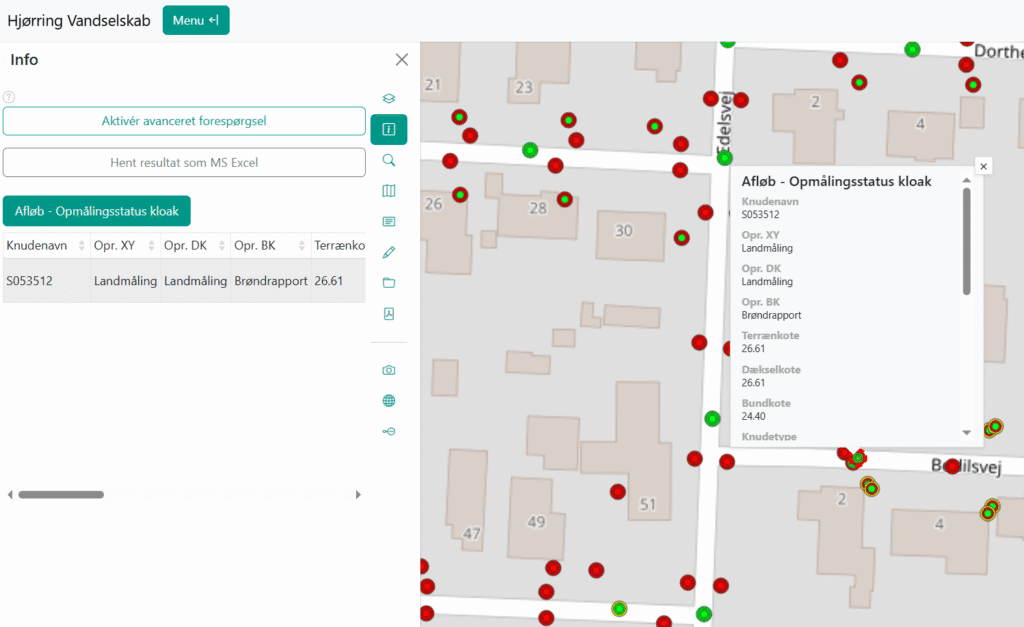The image size is (1024, 627).
Task: Open the layers panel icon
Action: point(389,99)
